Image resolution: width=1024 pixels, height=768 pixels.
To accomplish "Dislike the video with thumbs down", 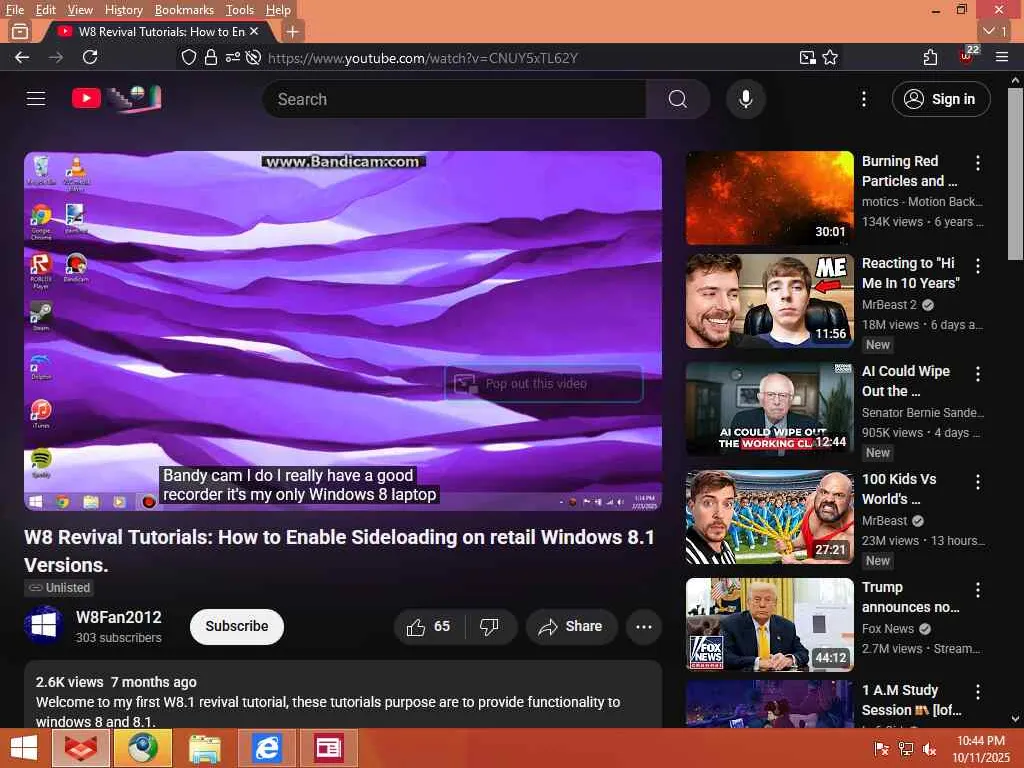I will pyautogui.click(x=490, y=627).
